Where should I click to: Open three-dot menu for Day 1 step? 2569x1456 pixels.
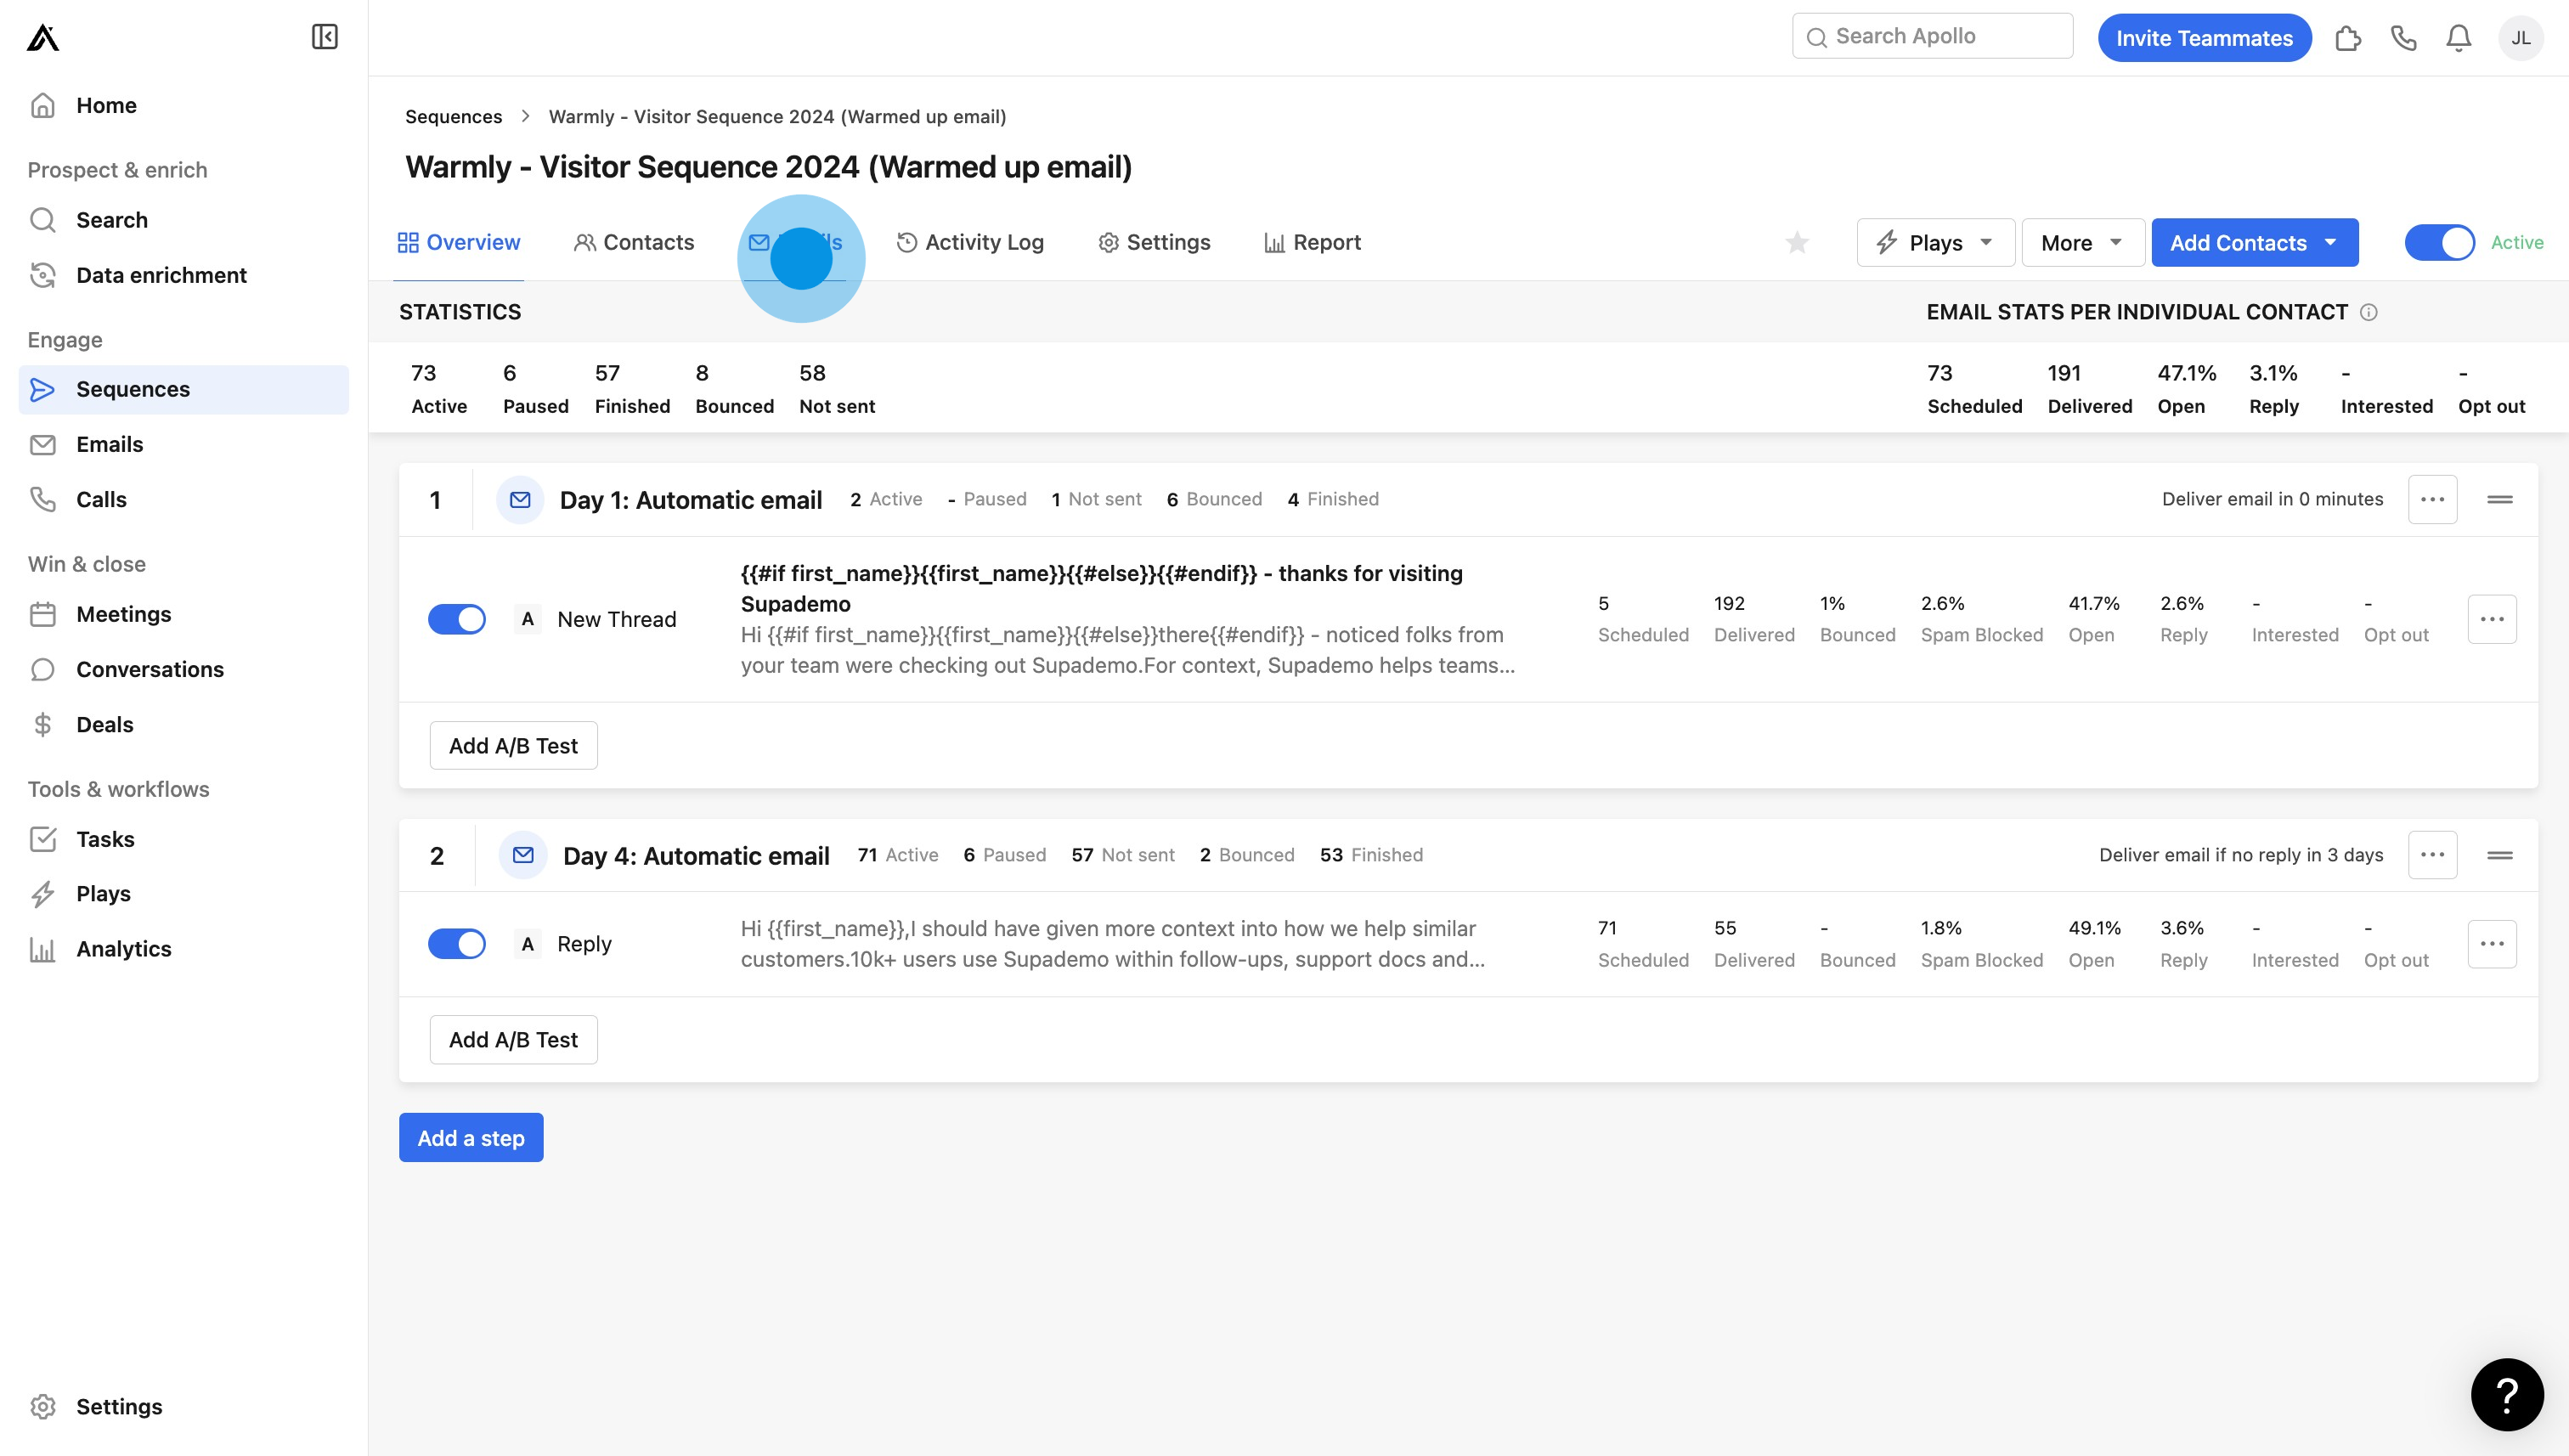point(2432,499)
